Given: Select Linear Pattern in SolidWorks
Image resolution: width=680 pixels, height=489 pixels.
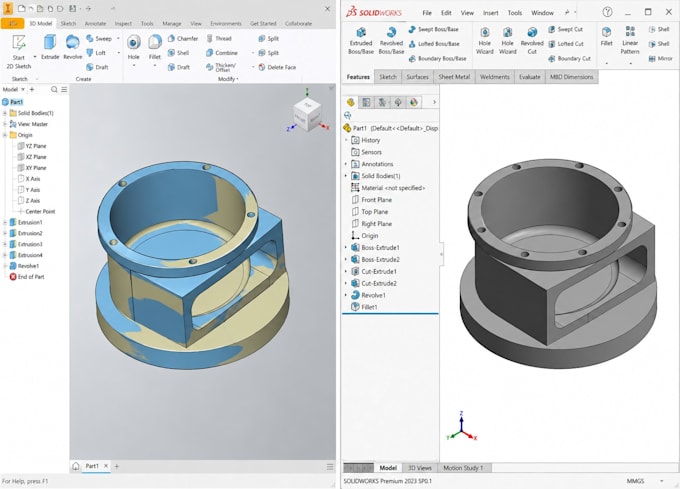Looking at the screenshot, I should pyautogui.click(x=630, y=40).
